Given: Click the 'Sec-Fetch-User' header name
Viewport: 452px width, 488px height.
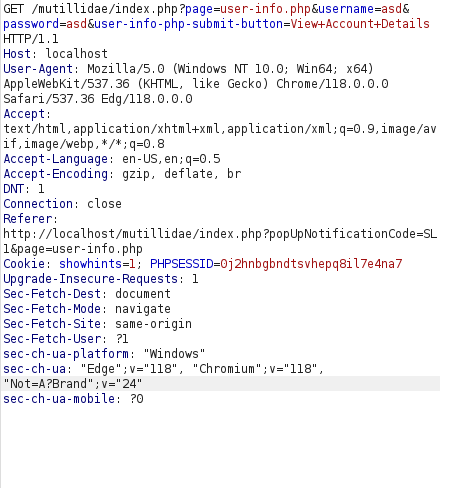Looking at the screenshot, I should coord(52,339).
